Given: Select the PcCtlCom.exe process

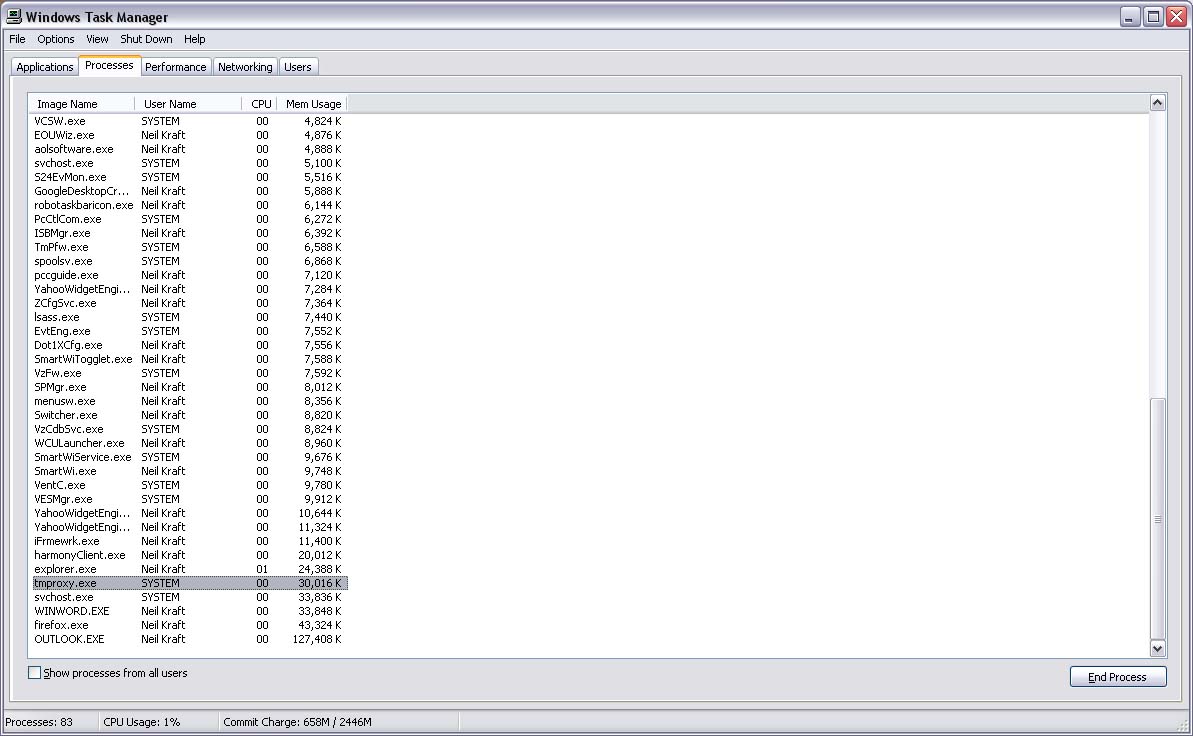Looking at the screenshot, I should (x=190, y=219).
